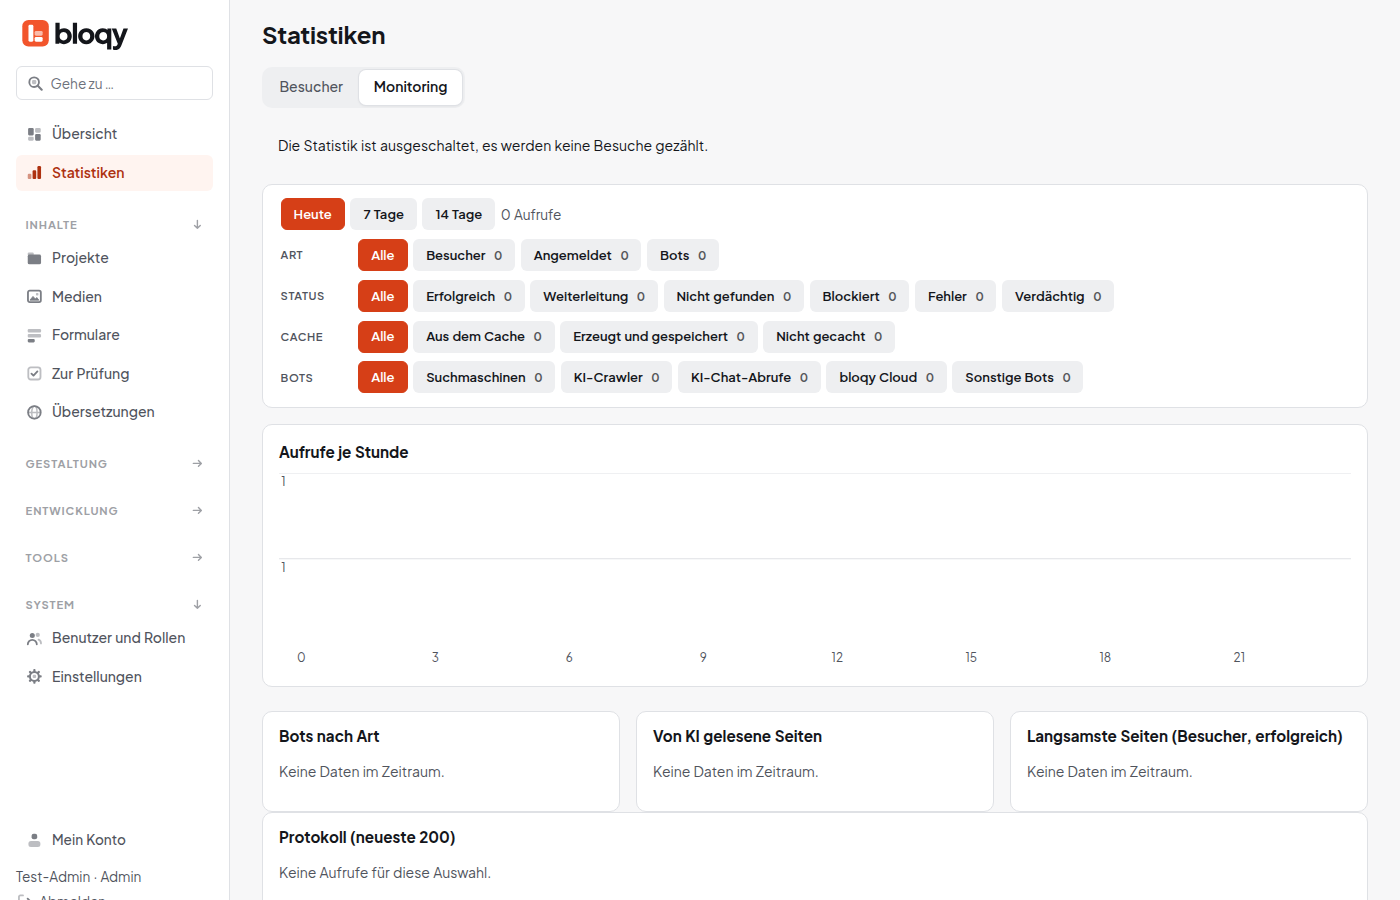Filter ART by Bots
The width and height of the screenshot is (1400, 900).
point(683,255)
